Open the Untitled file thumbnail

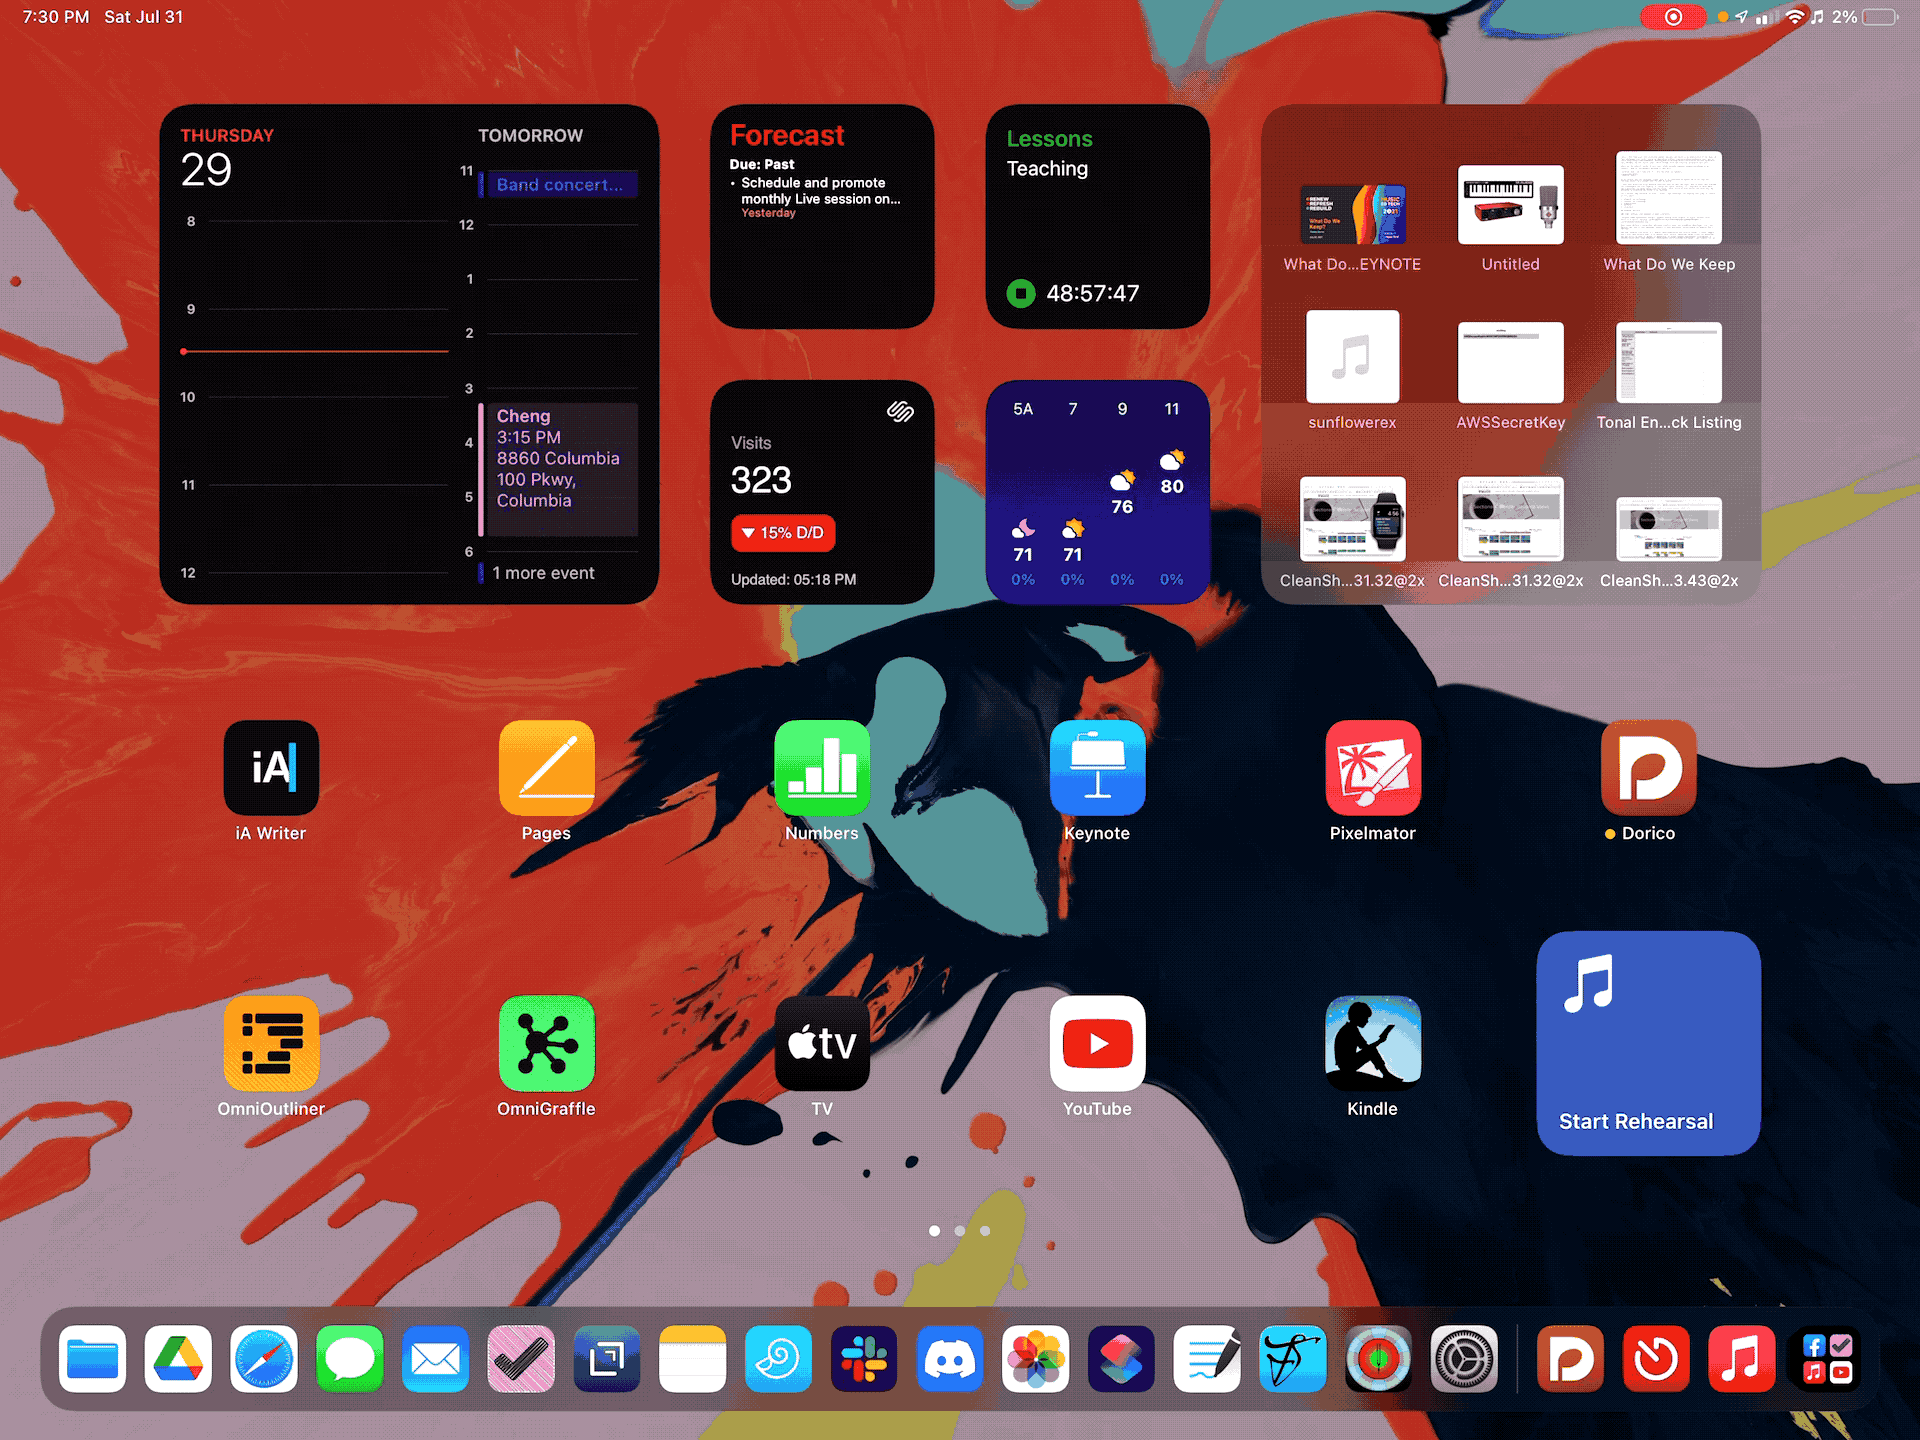tap(1510, 204)
